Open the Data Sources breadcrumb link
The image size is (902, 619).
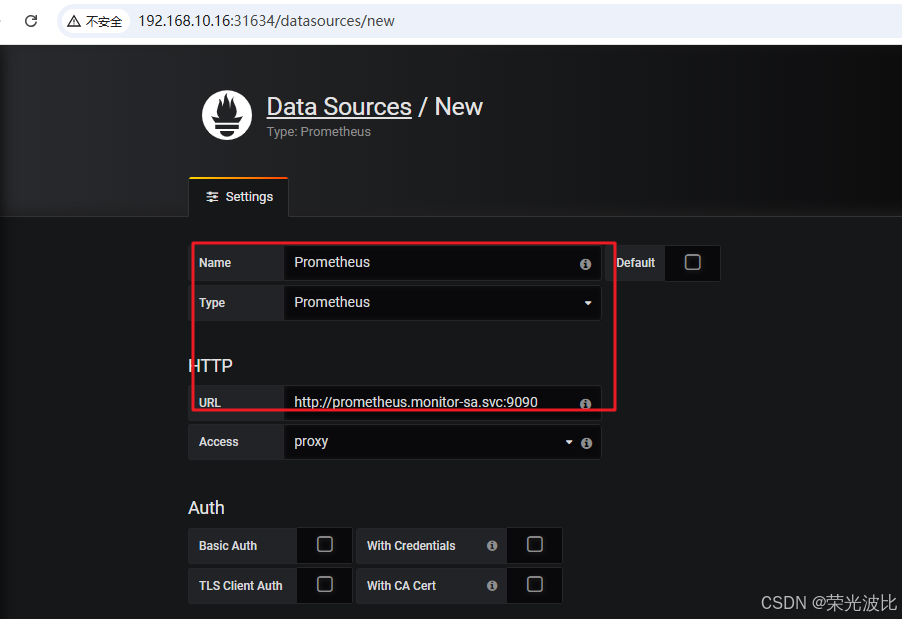pyautogui.click(x=339, y=106)
